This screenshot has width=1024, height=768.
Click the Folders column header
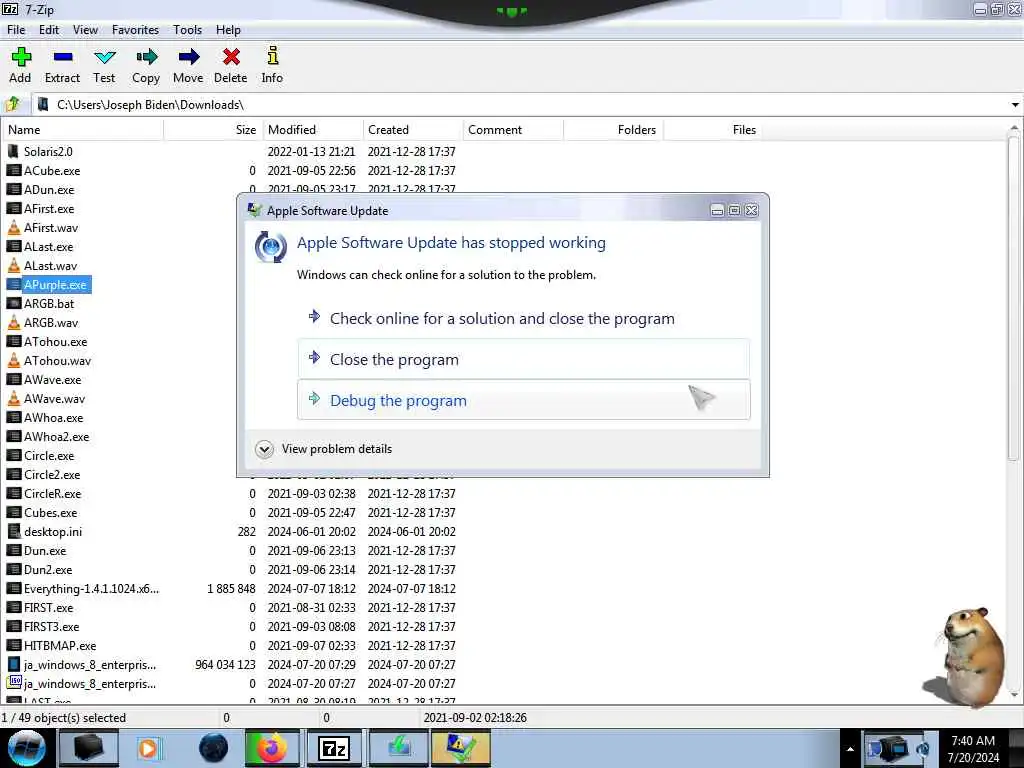pyautogui.click(x=613, y=130)
